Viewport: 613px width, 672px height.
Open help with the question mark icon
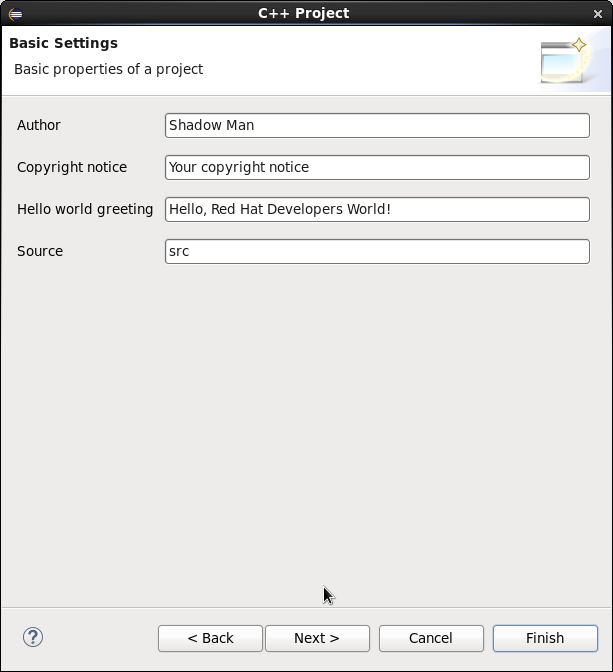[x=33, y=637]
